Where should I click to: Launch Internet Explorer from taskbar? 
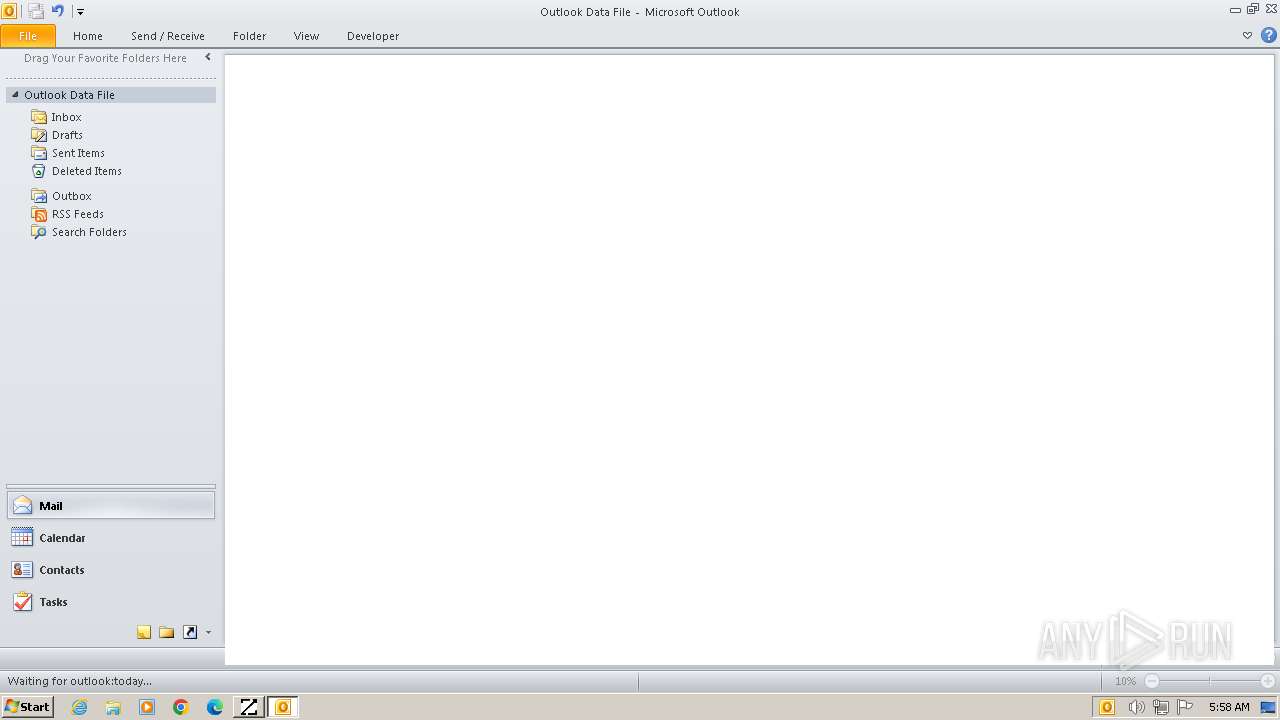(80, 707)
